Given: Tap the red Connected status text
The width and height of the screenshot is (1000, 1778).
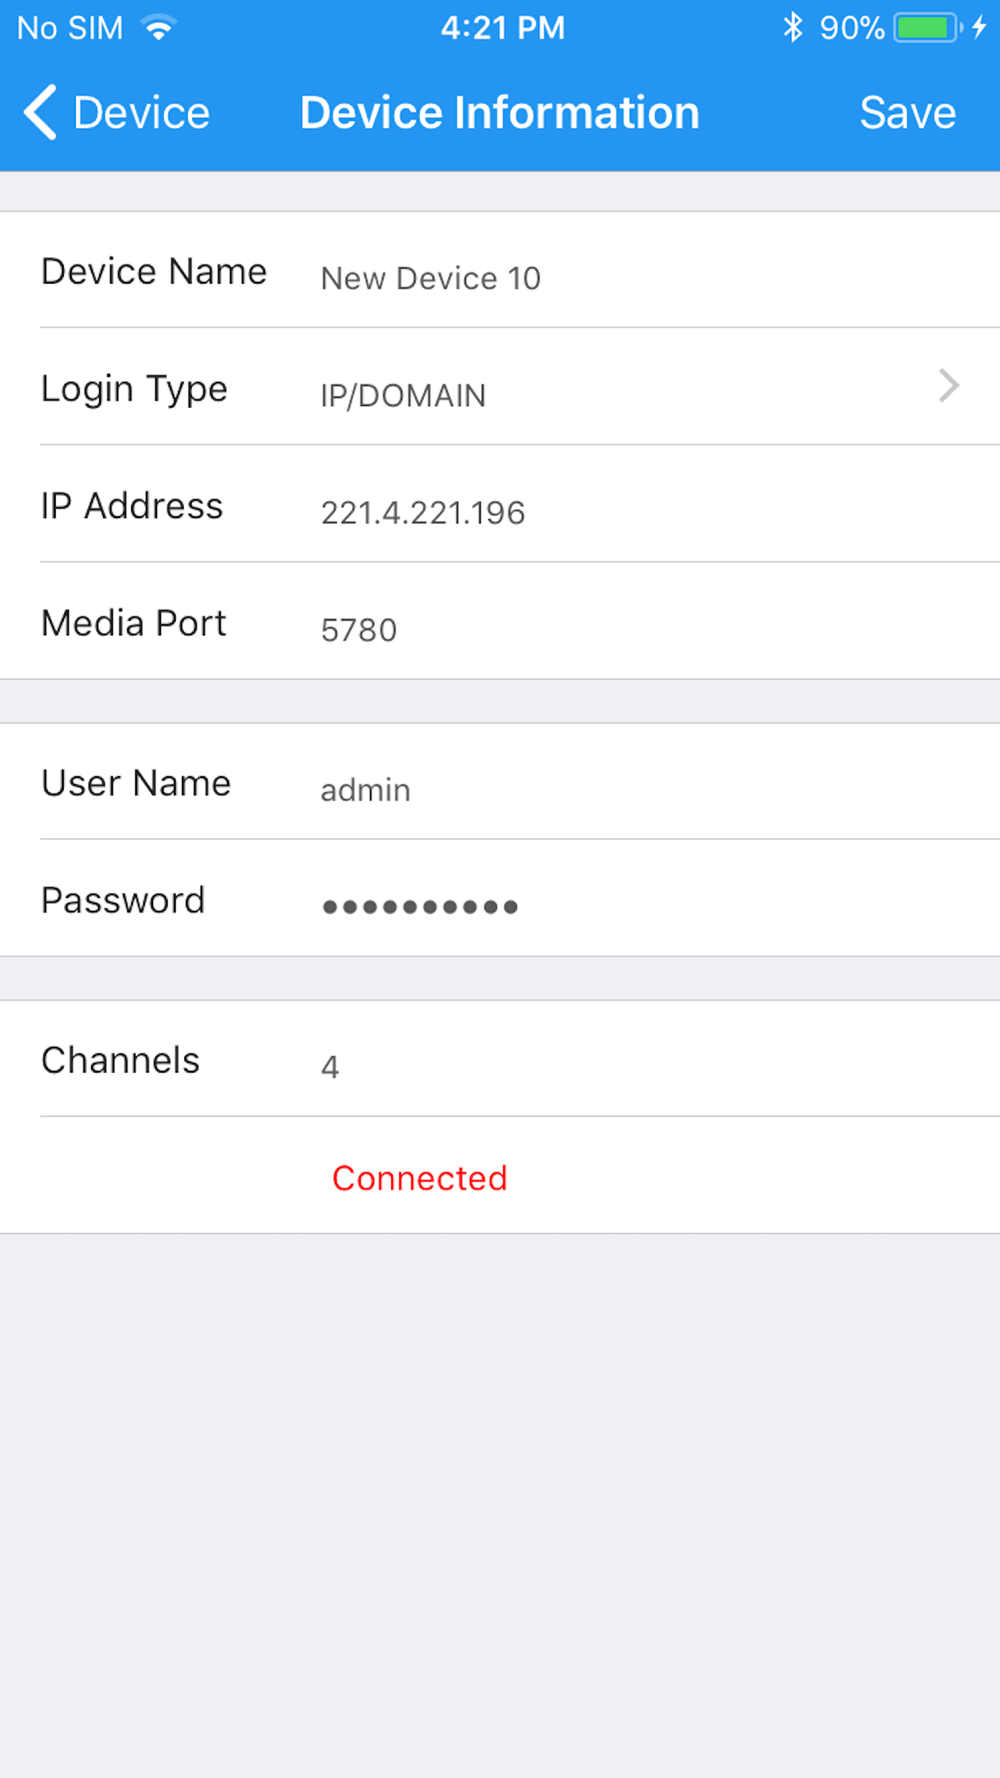Looking at the screenshot, I should coord(419,1178).
